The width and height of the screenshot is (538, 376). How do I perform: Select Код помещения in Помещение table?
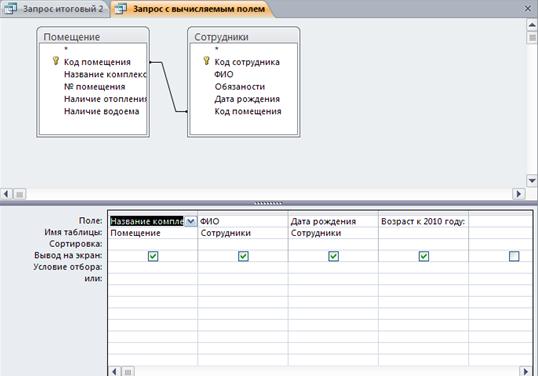pos(97,62)
